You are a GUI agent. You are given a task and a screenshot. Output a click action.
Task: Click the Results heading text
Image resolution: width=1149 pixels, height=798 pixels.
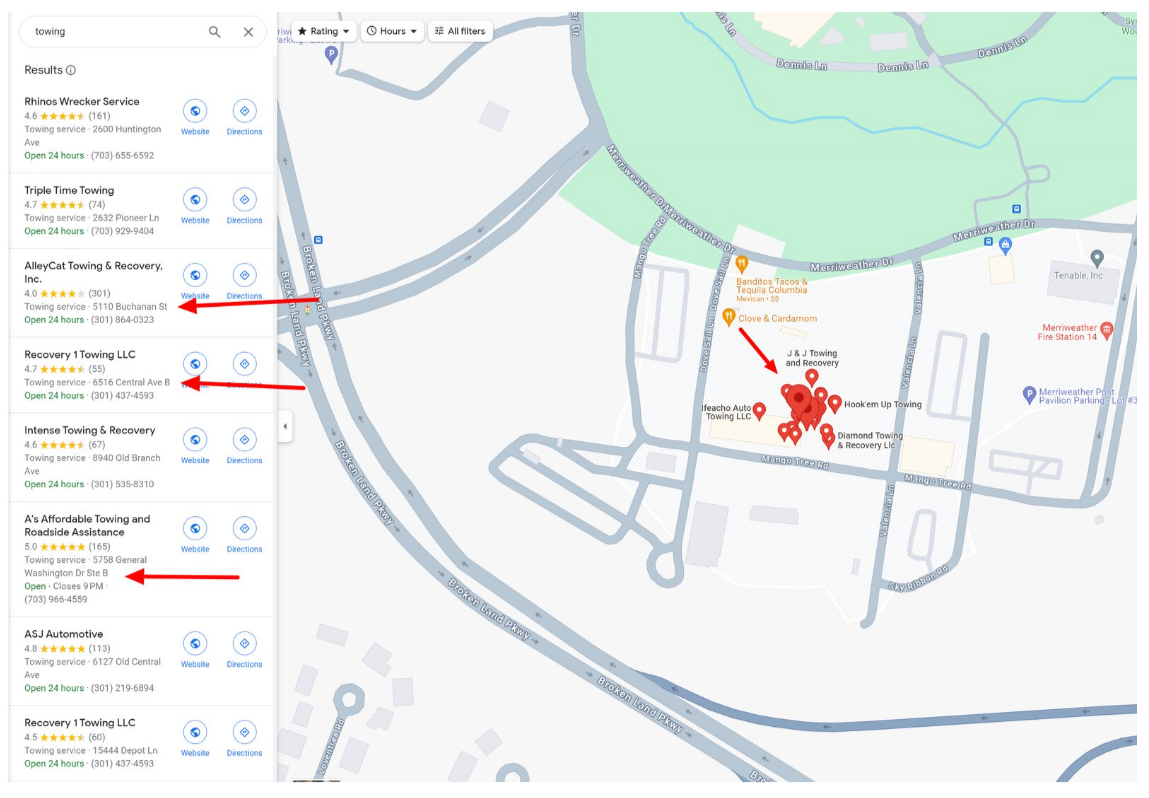(x=43, y=70)
